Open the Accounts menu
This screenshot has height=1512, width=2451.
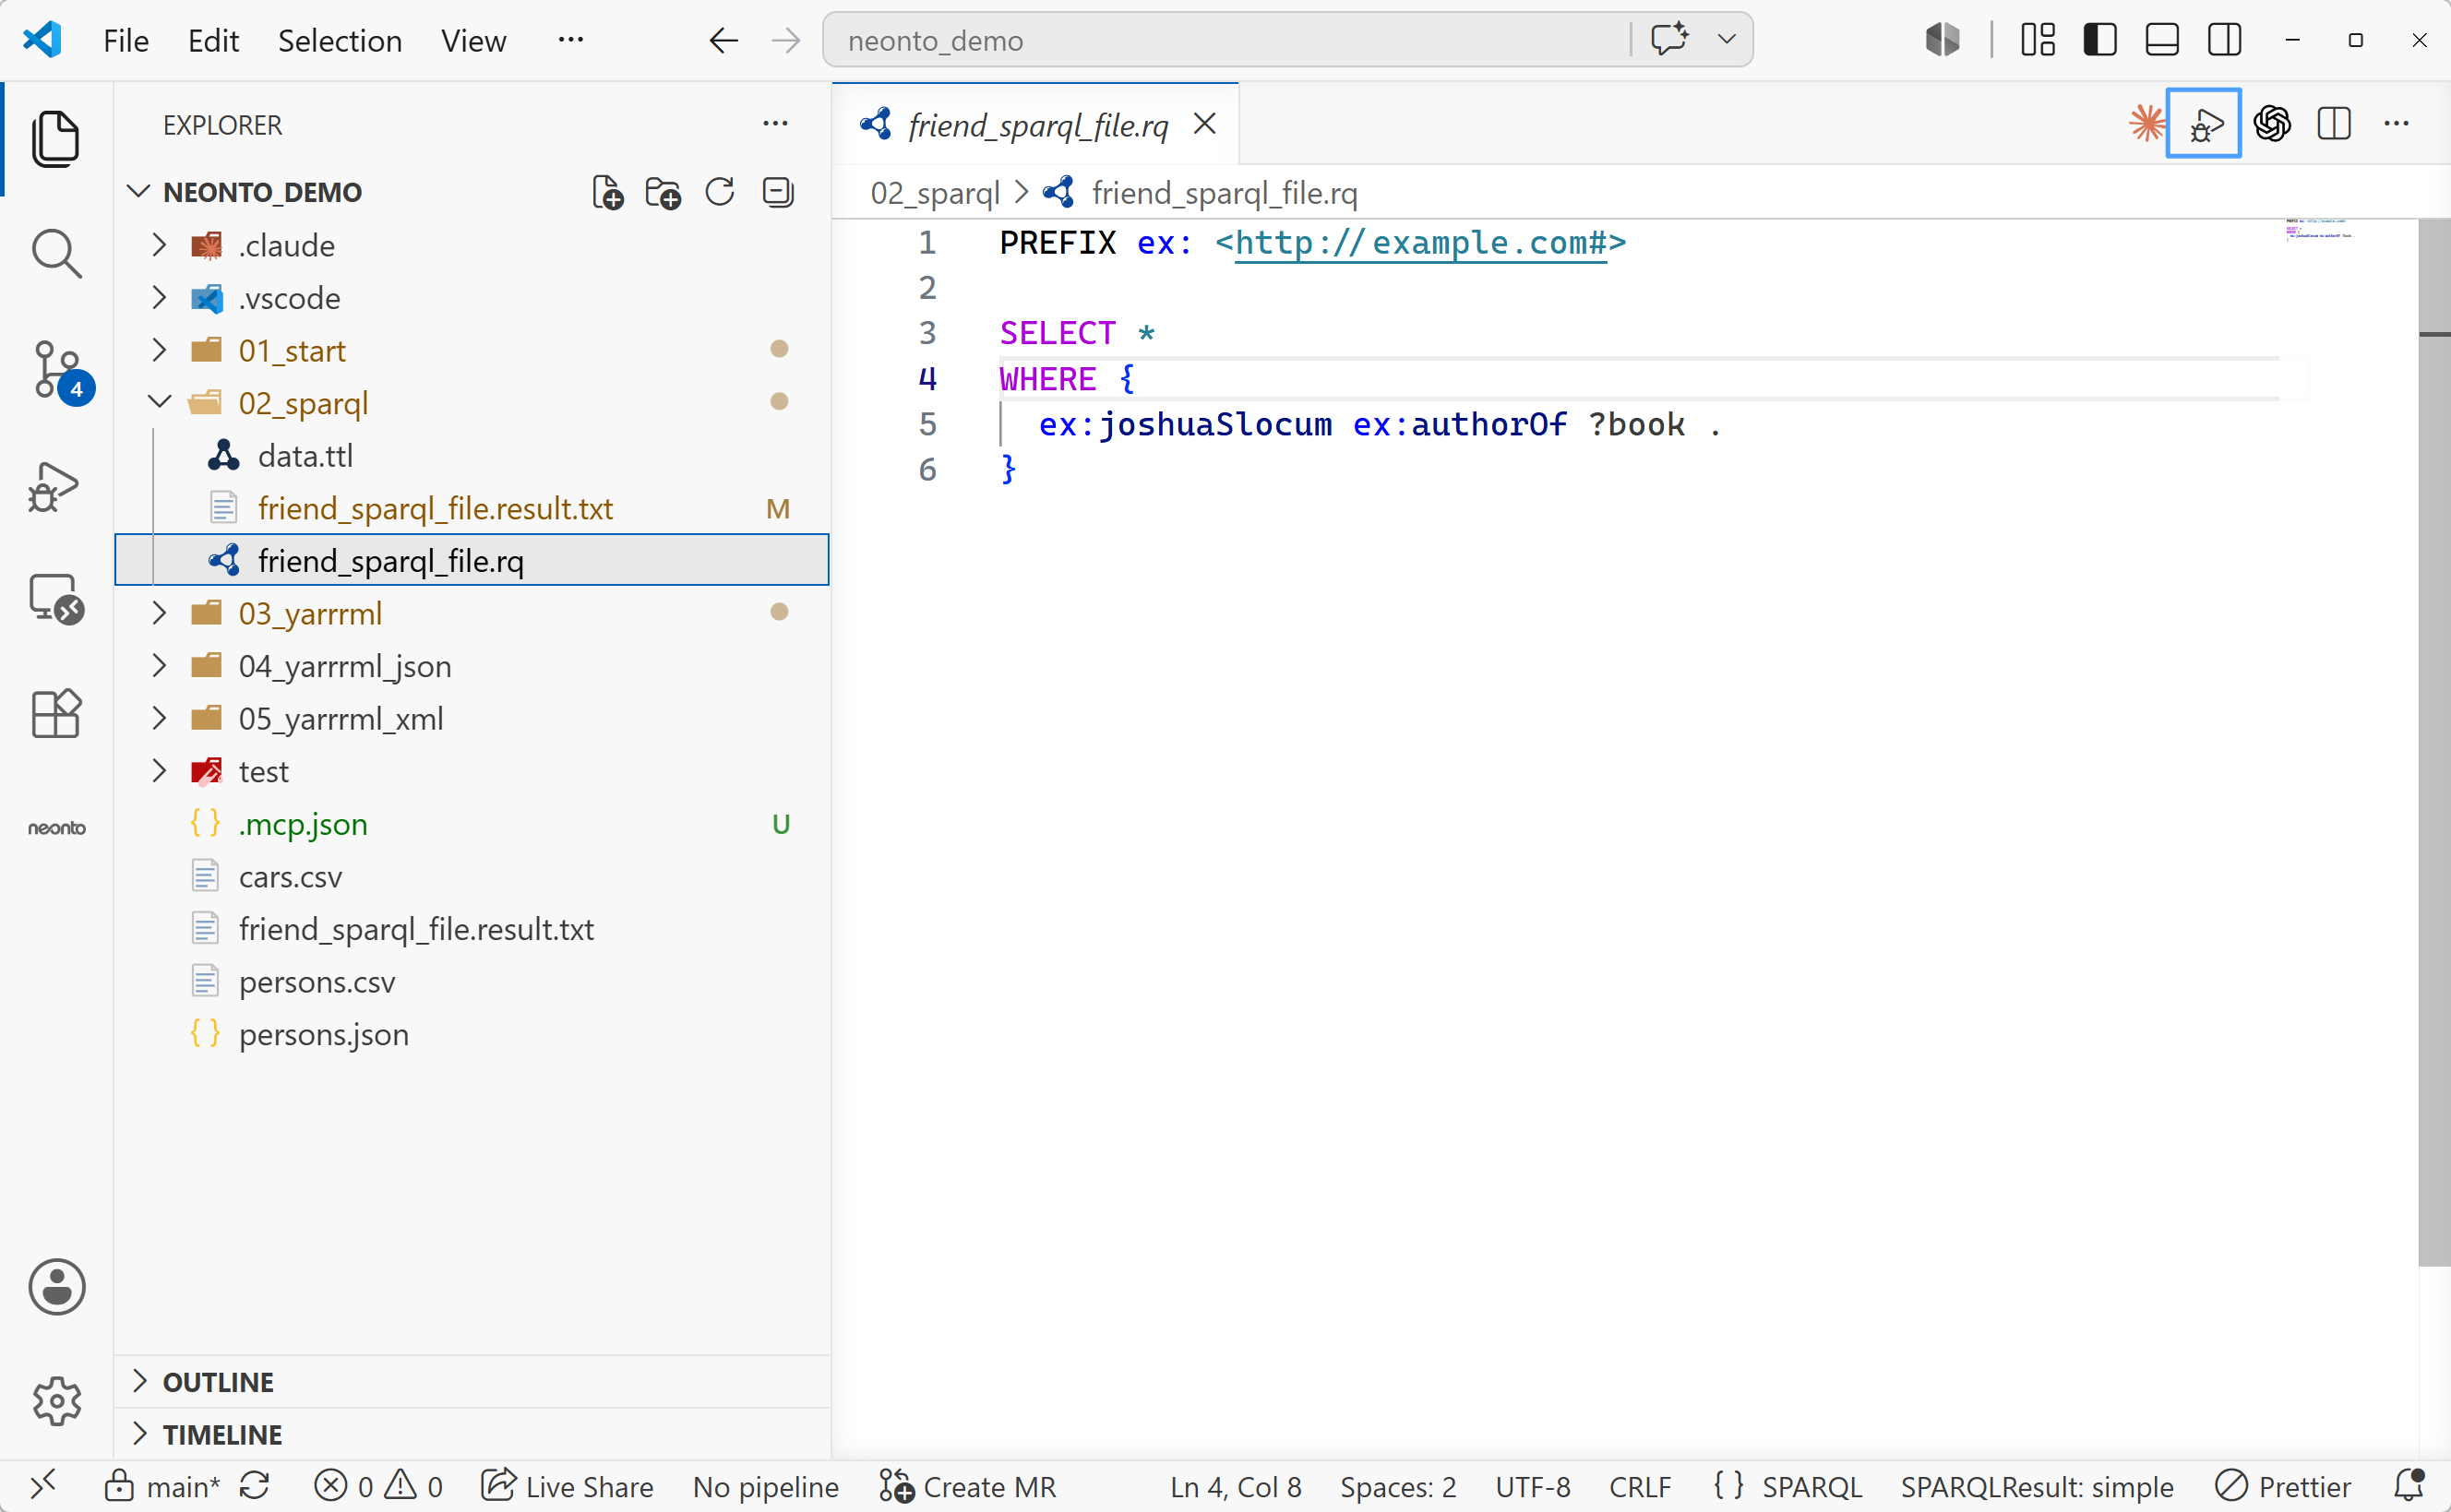tap(56, 1286)
